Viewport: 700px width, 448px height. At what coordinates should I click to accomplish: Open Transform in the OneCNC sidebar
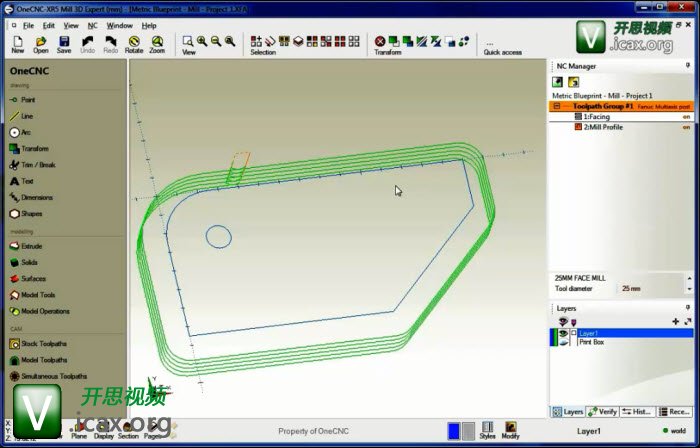pyautogui.click(x=29, y=149)
